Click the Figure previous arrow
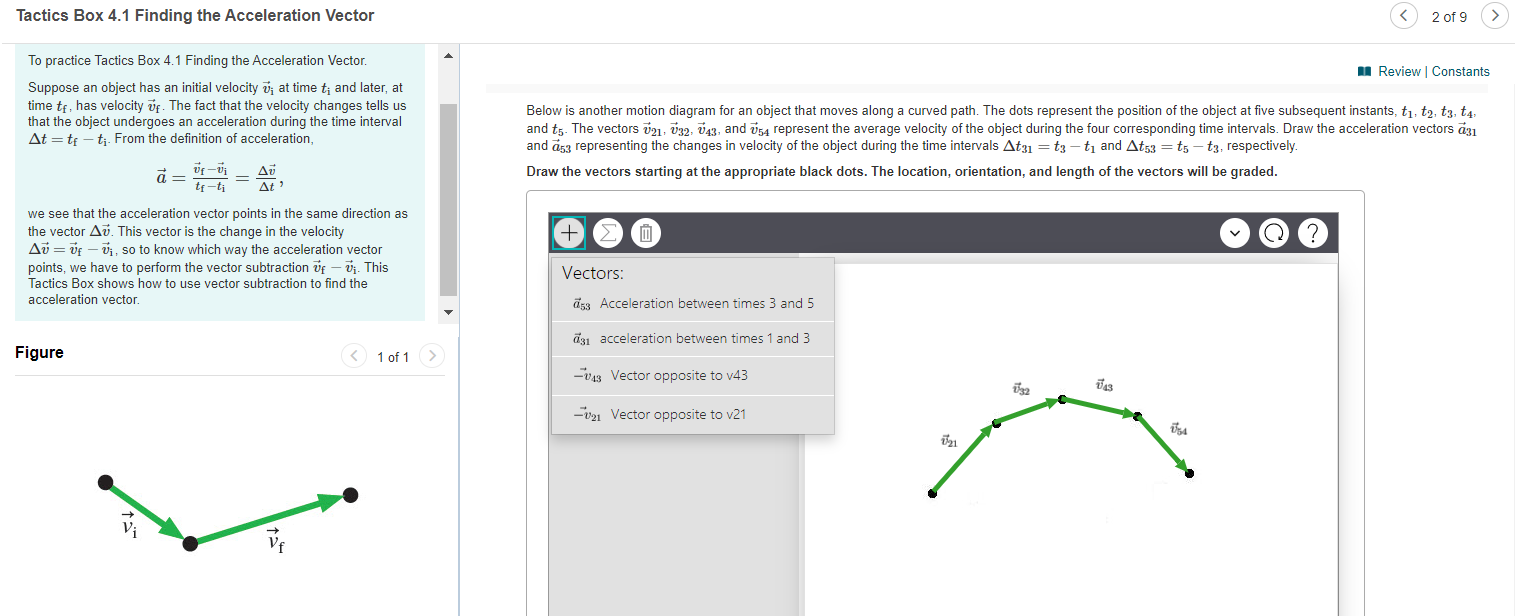Viewport: 1515px width, 616px height. (x=354, y=356)
